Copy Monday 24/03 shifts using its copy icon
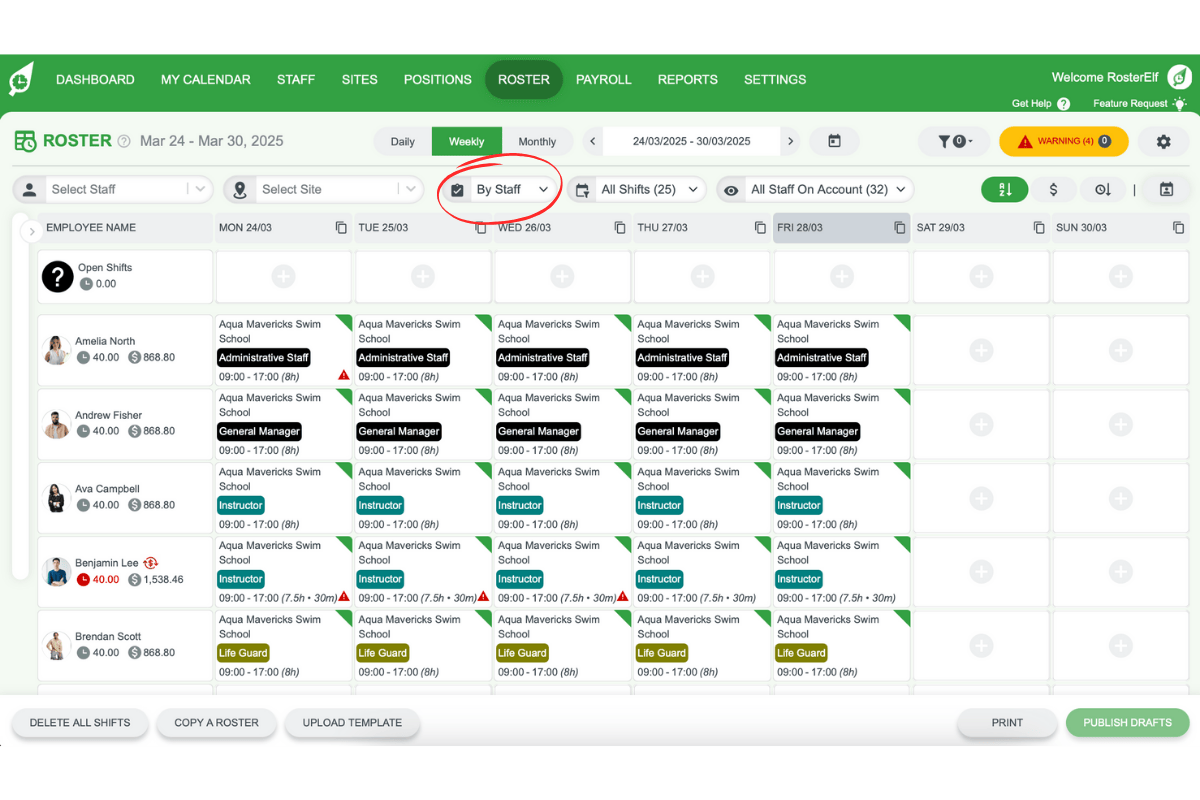 pos(341,227)
